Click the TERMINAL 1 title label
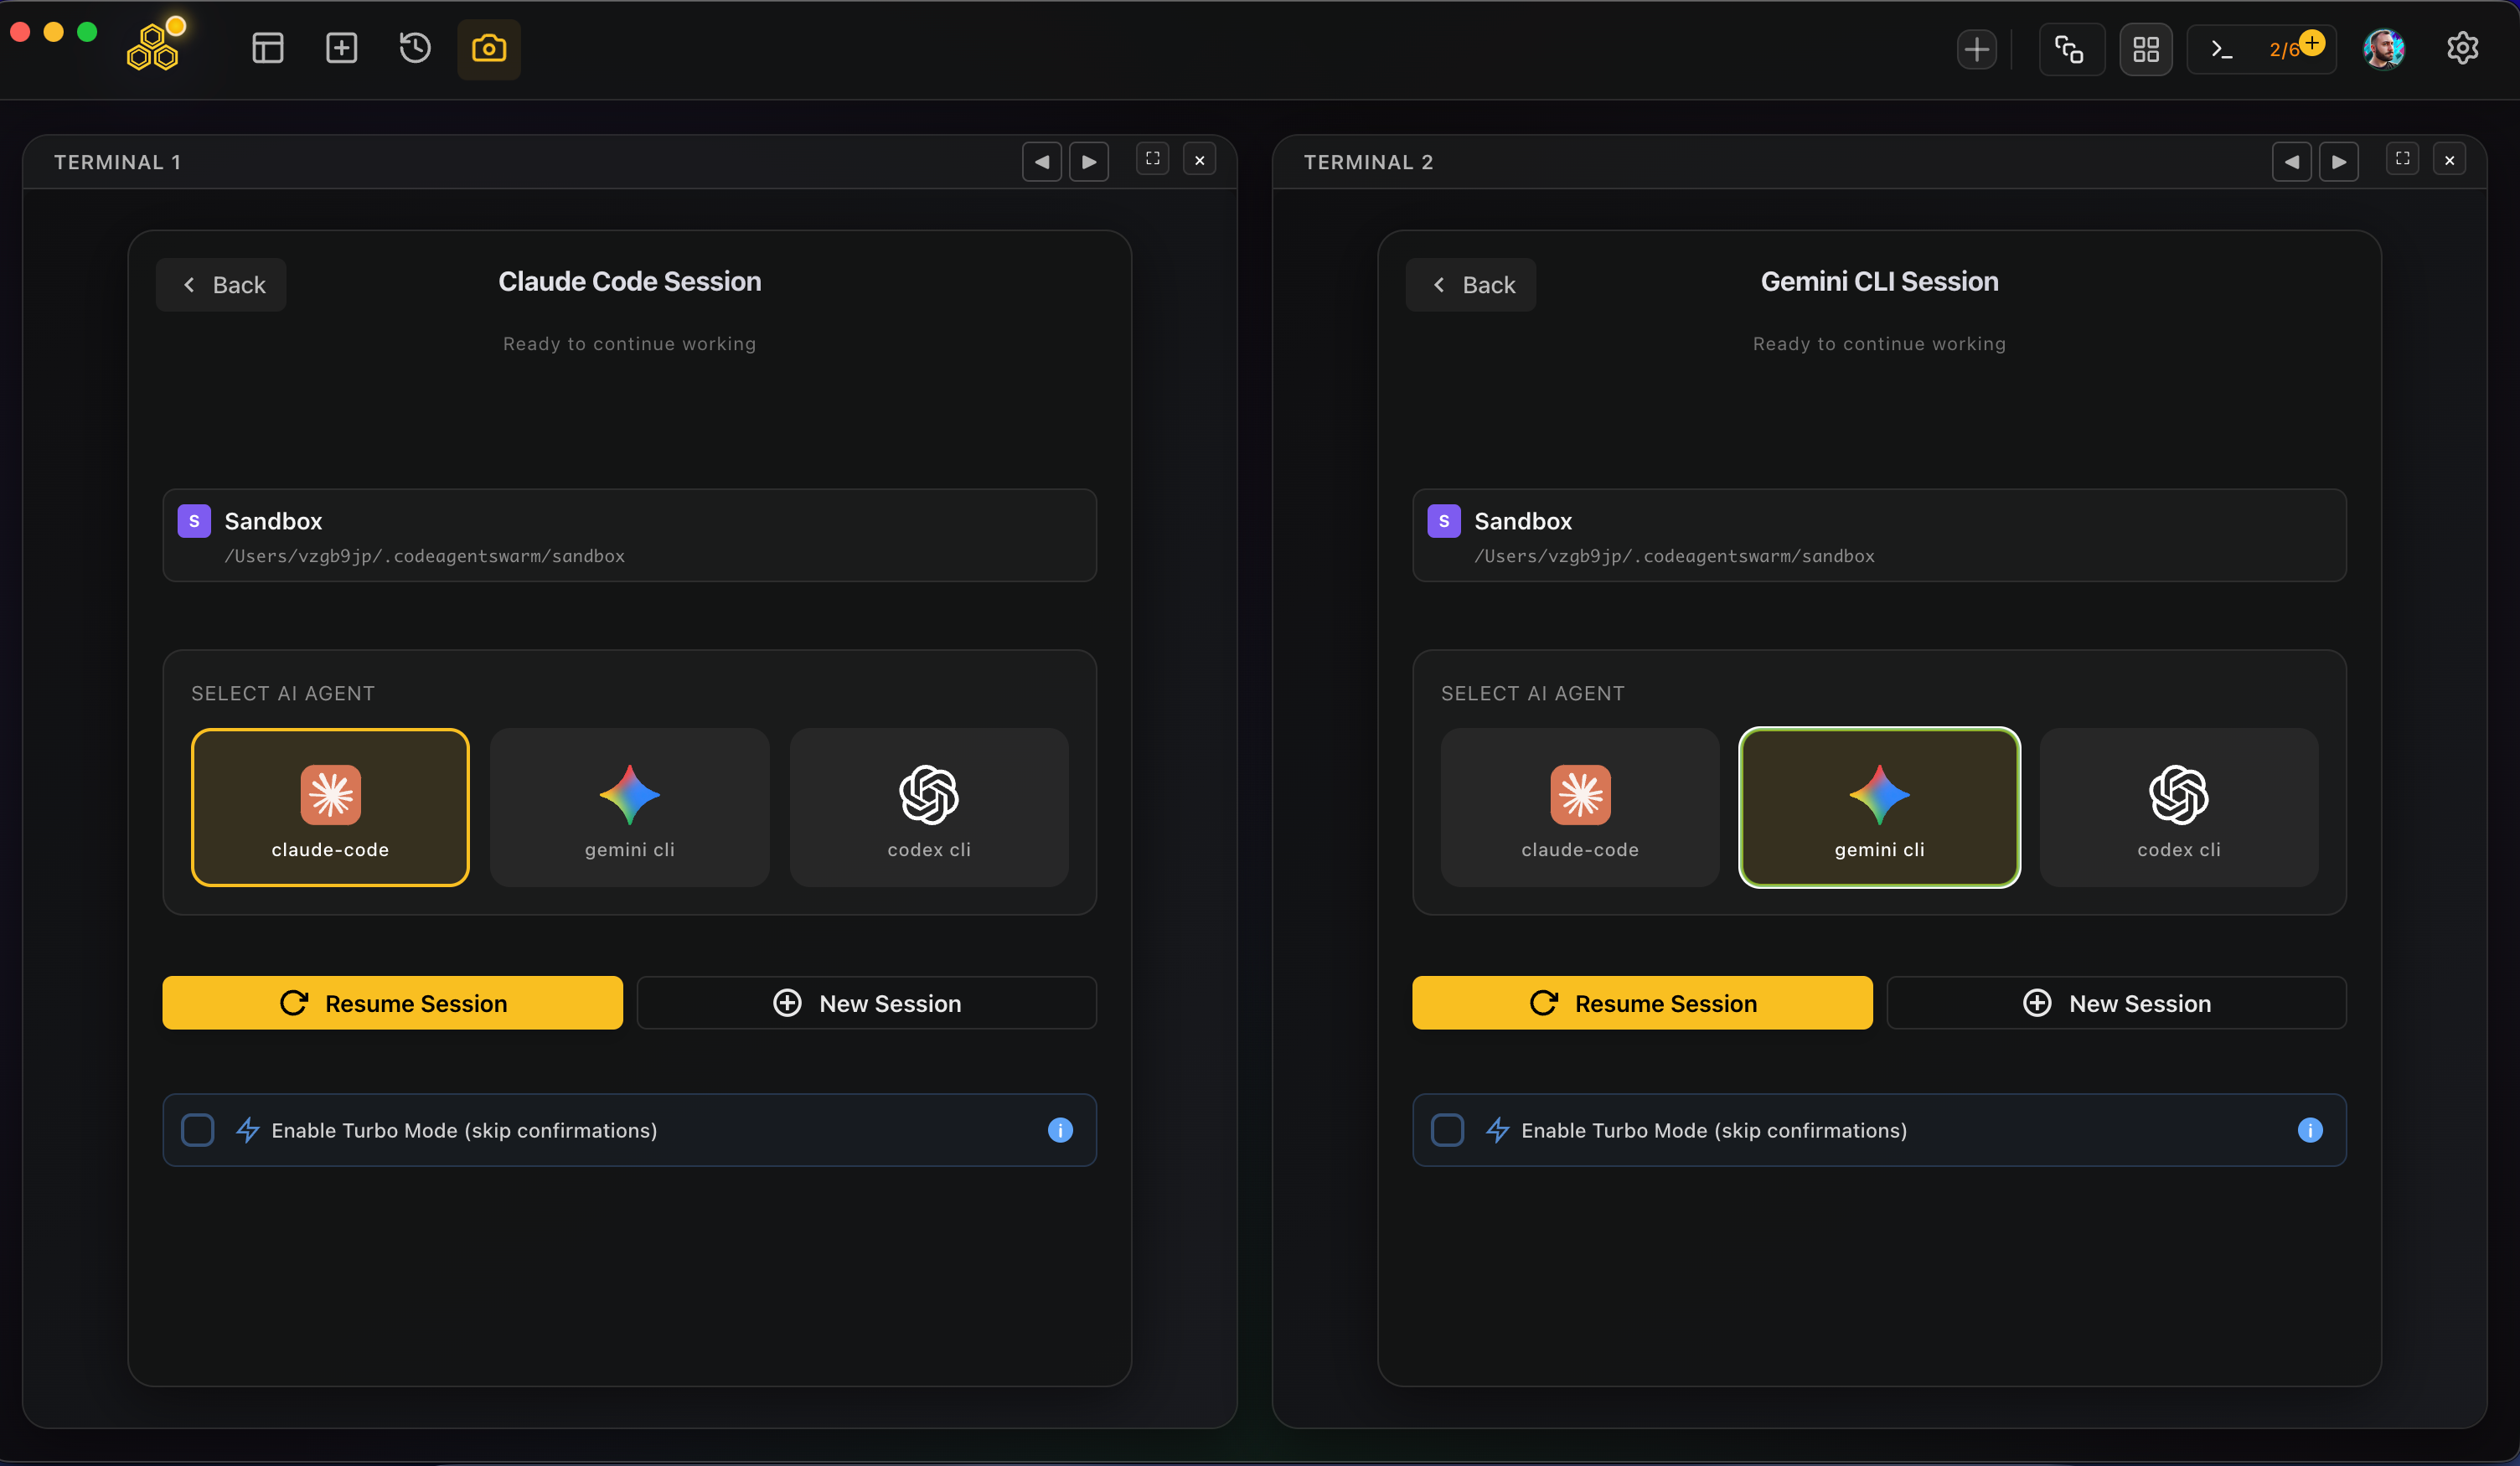2520x1466 pixels. [118, 162]
